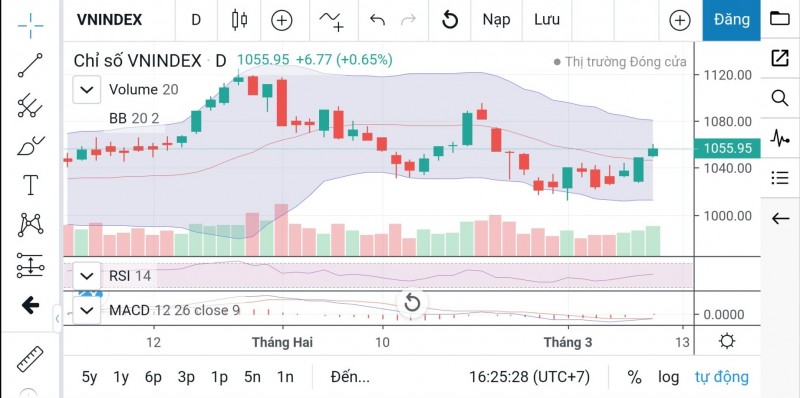Toggle log scale mode
Image resolution: width=800 pixels, height=398 pixels.
tap(668, 378)
